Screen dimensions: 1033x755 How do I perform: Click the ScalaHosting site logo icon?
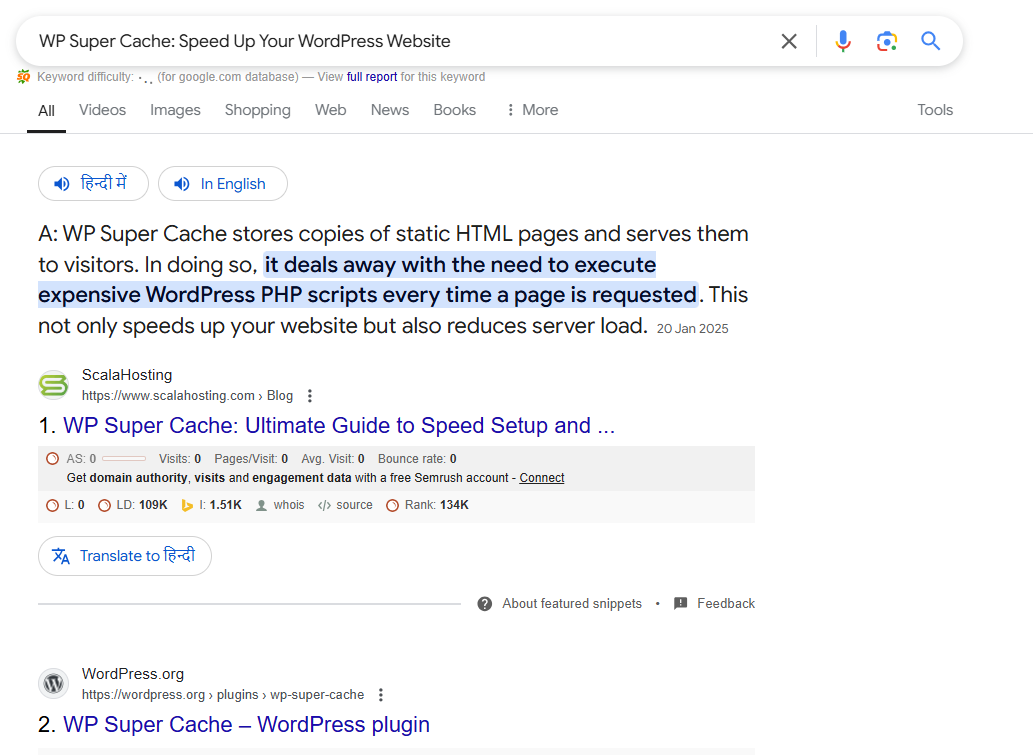[x=54, y=385]
